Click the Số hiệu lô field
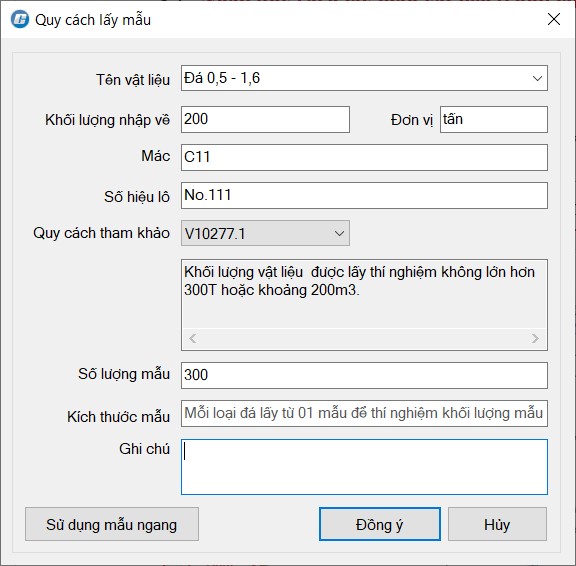Image resolution: width=576 pixels, height=566 pixels. [x=364, y=195]
